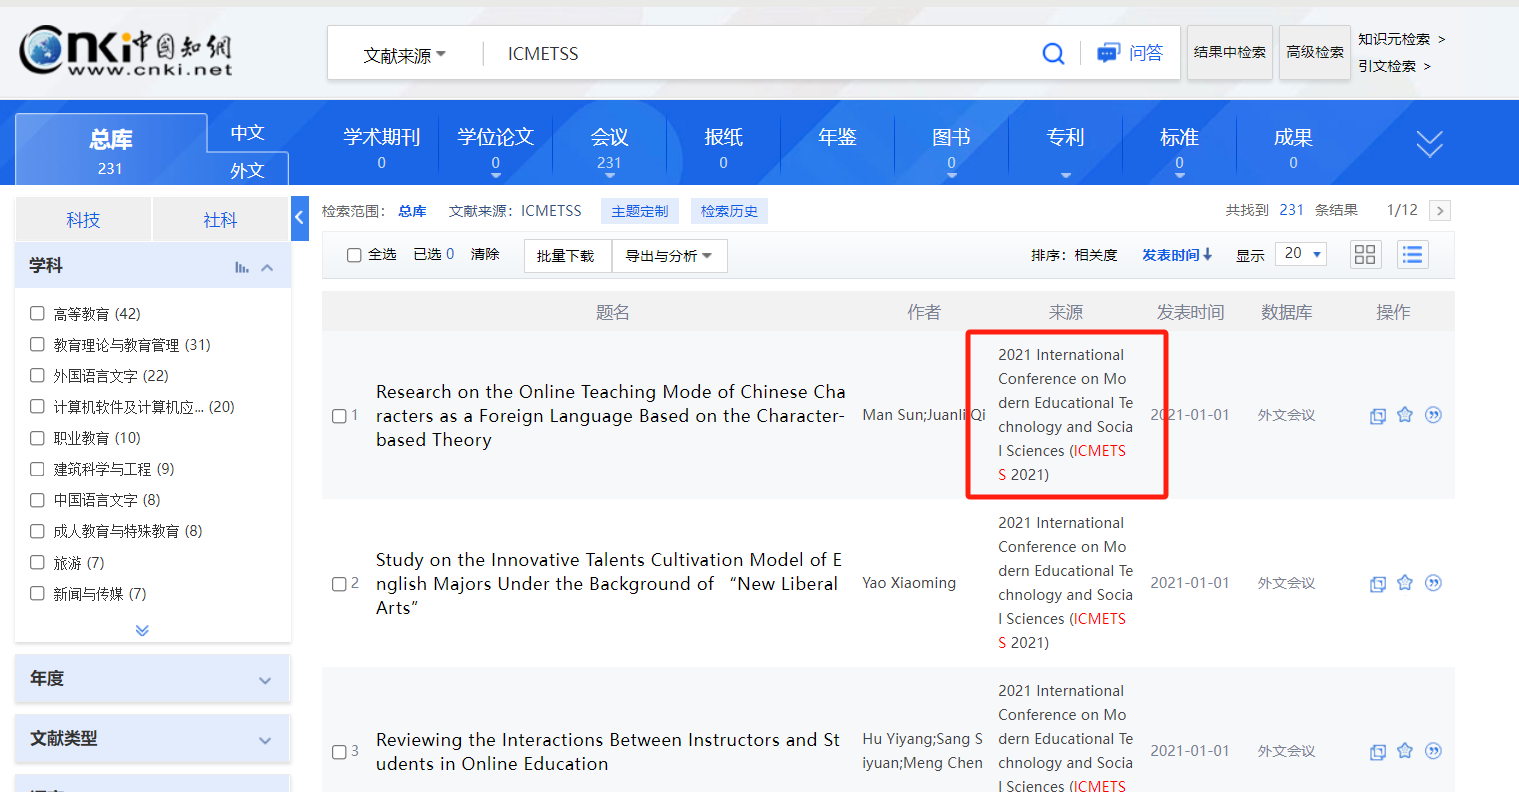Screen dimensions: 1519x792
Task: Sort by 发表时间
Action: [1177, 255]
